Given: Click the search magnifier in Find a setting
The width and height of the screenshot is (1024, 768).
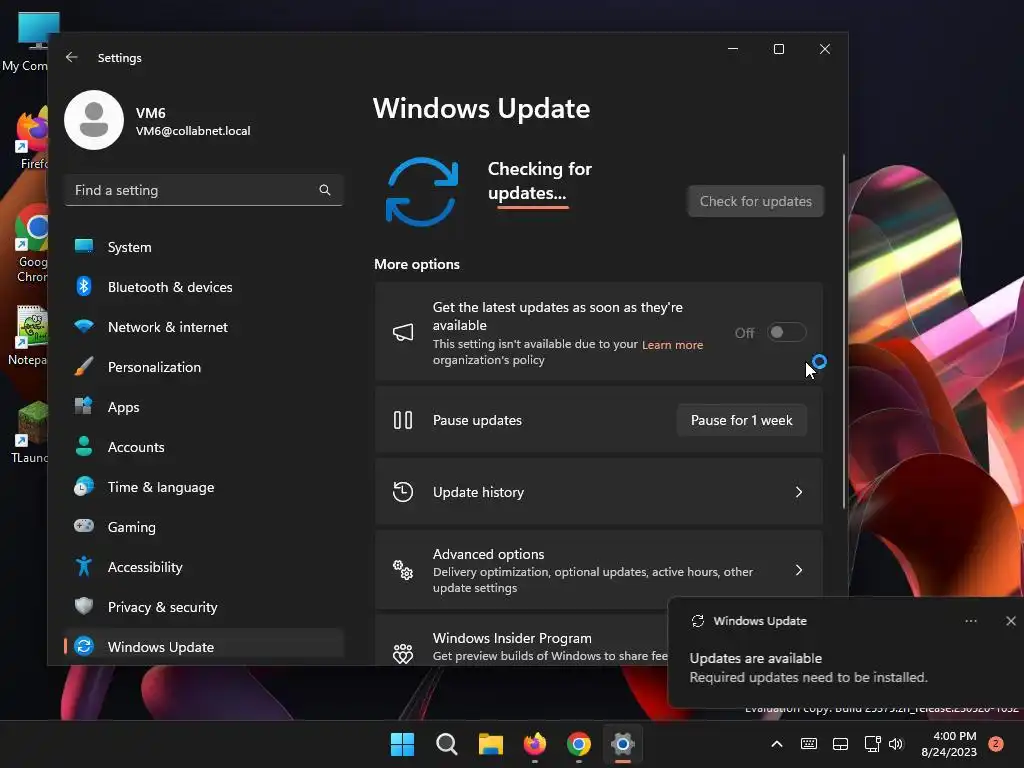Looking at the screenshot, I should (325, 190).
